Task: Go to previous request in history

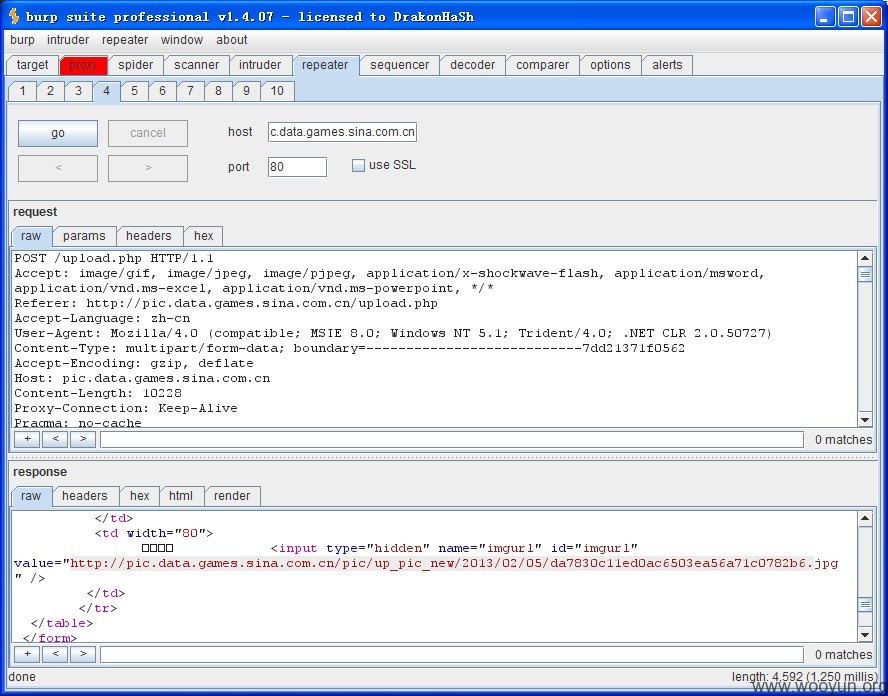Action: click(x=58, y=168)
